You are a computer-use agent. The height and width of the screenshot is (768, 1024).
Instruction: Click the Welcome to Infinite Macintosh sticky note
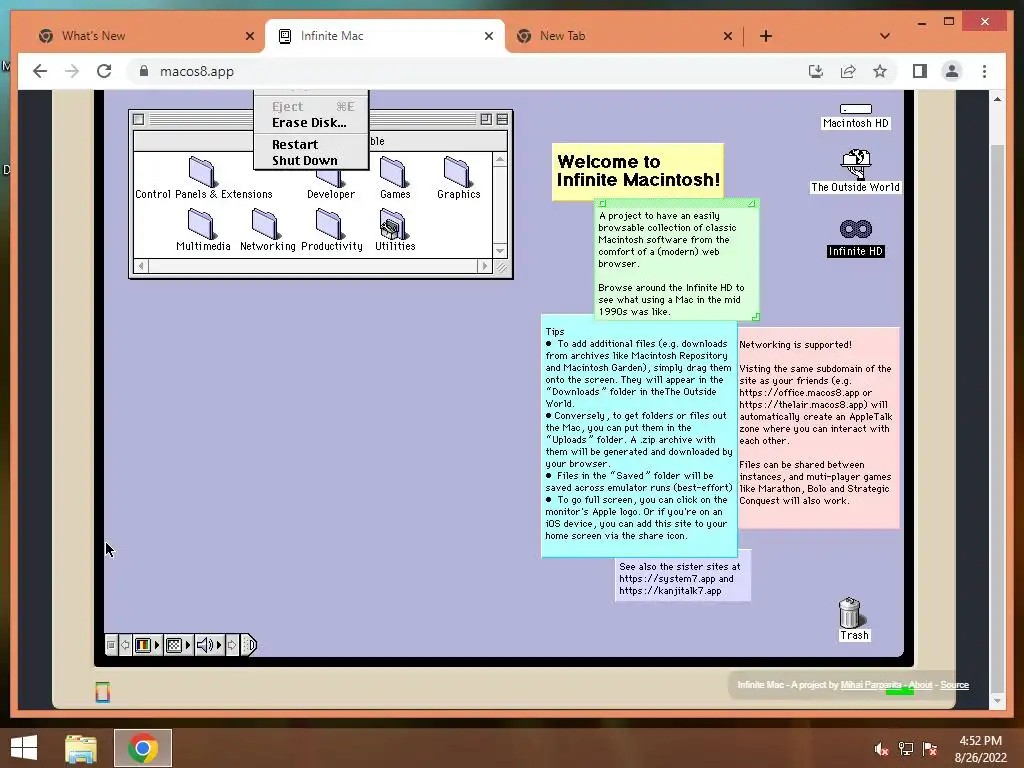pos(638,171)
